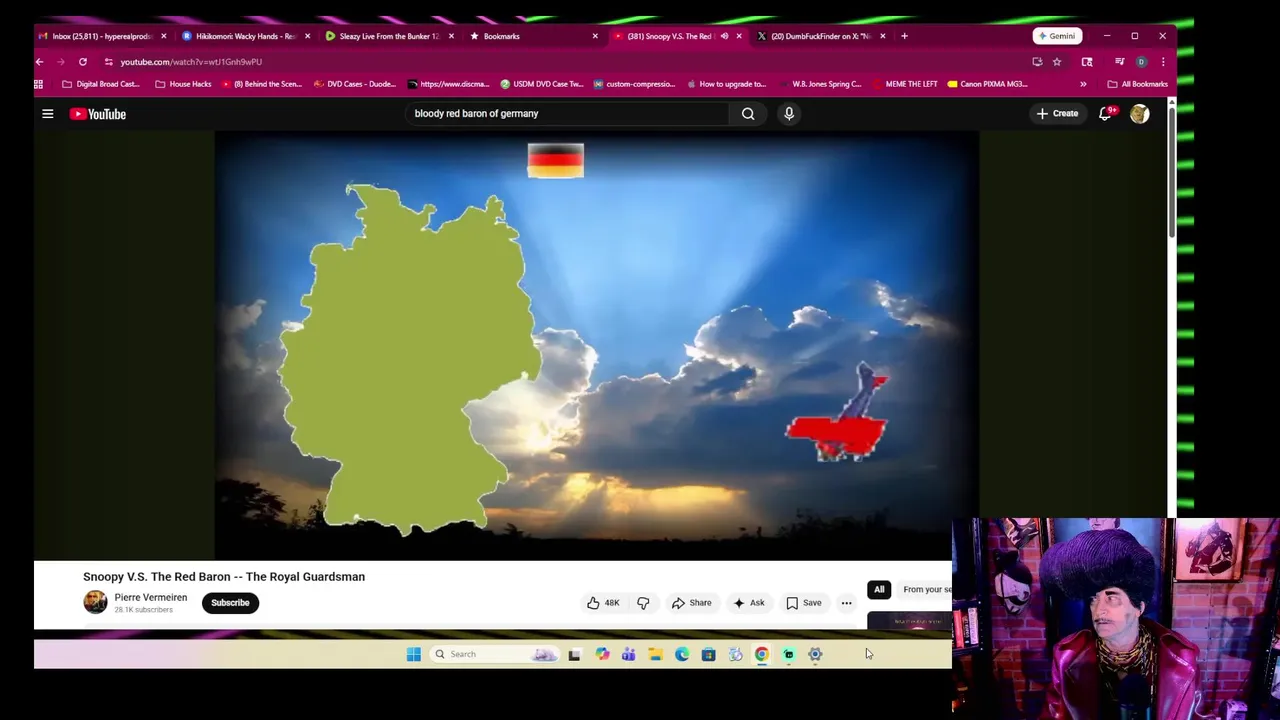Open Pierre Vermeiren channel name link

[x=150, y=597]
